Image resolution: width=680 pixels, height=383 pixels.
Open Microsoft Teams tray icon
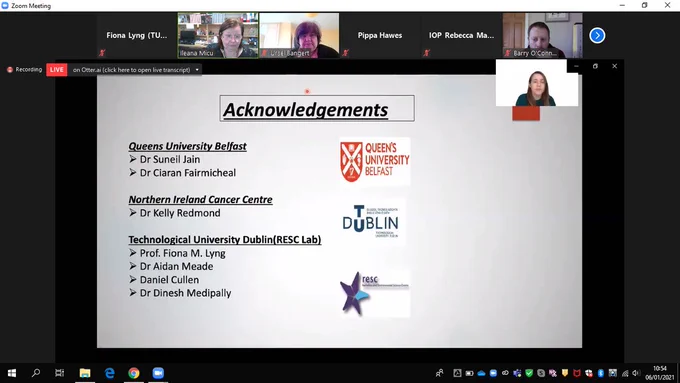[x=517, y=373]
